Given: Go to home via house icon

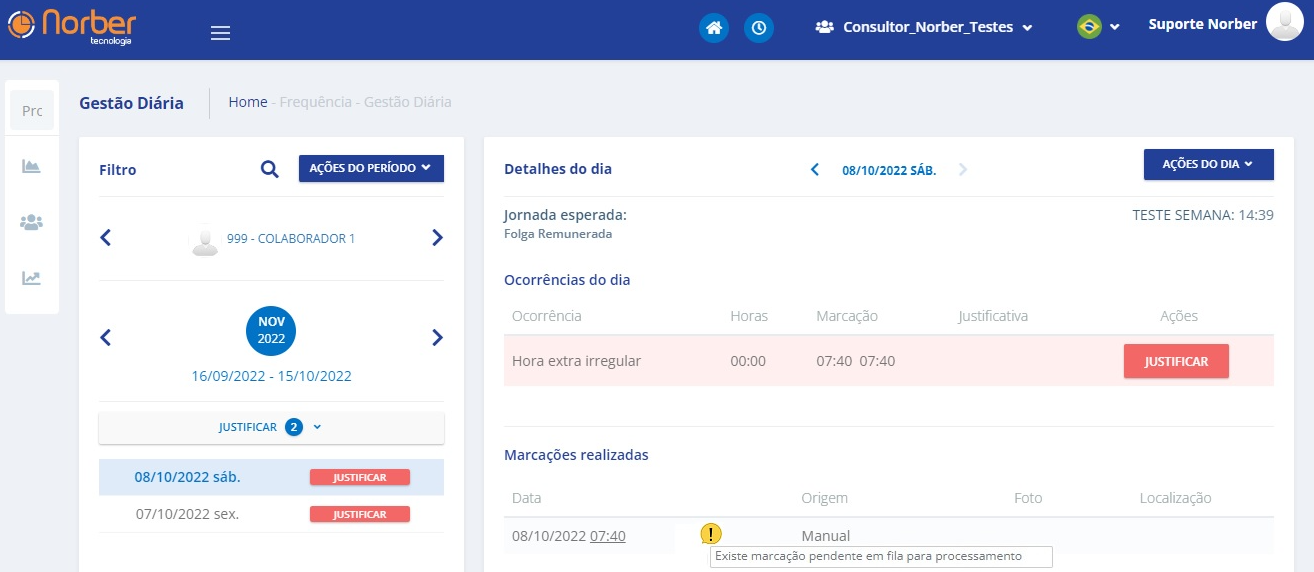Looking at the screenshot, I should (x=714, y=28).
